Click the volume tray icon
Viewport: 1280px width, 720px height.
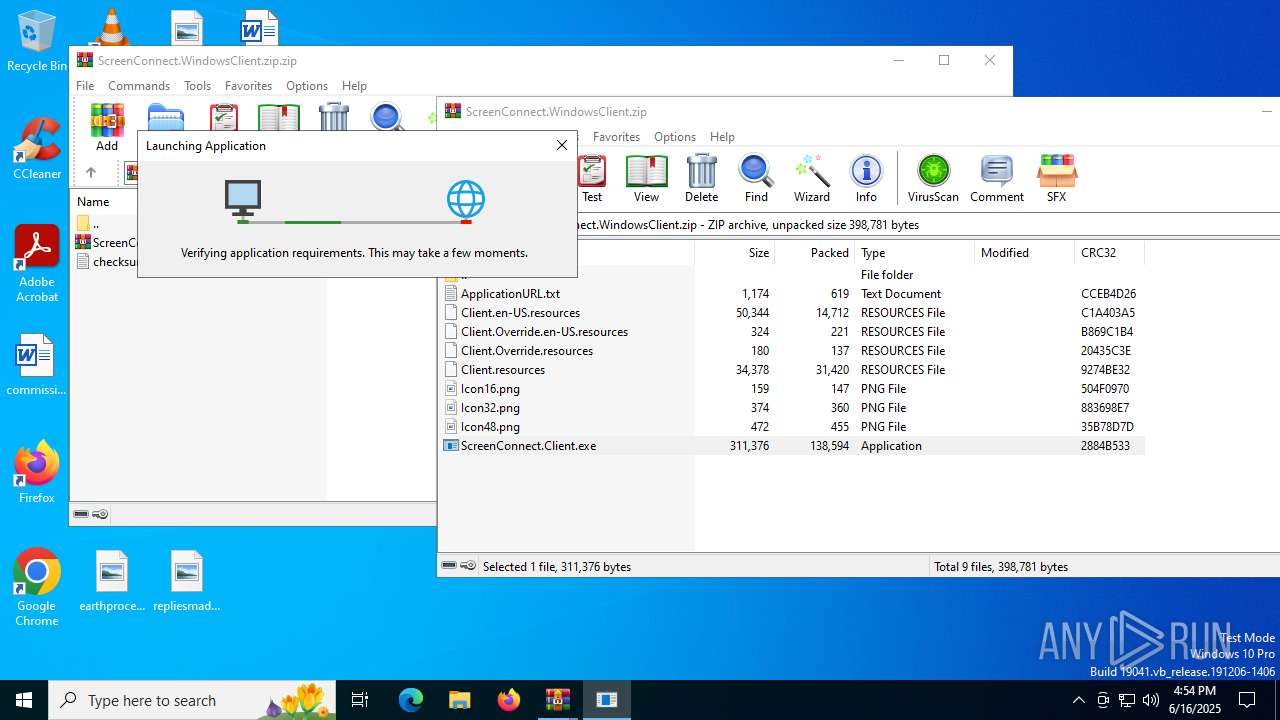pos(1150,700)
